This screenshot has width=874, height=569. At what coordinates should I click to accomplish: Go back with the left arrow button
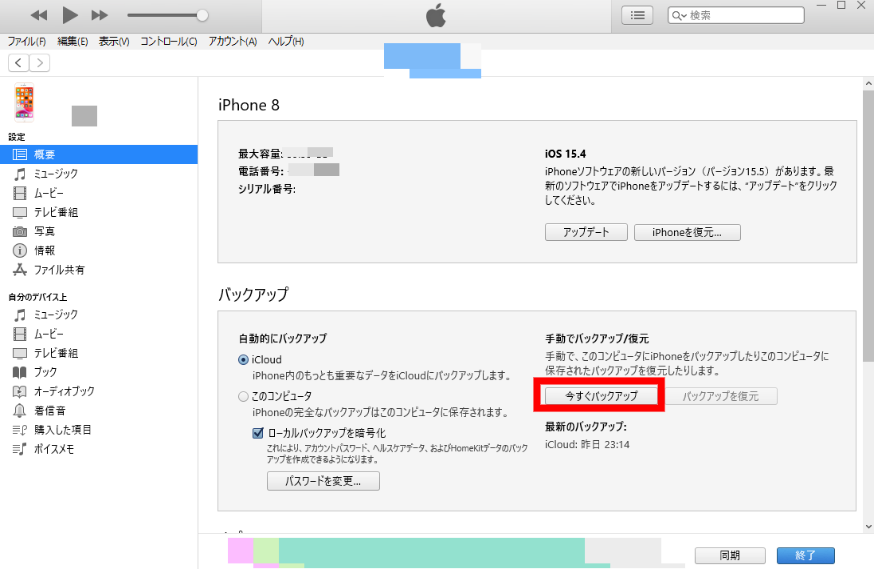pyautogui.click(x=18, y=62)
